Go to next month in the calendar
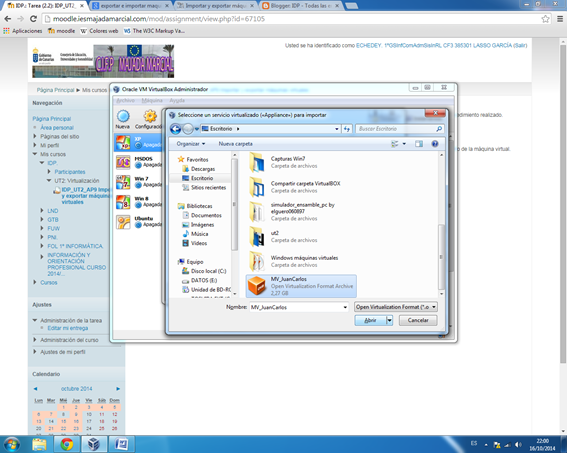567x453 pixels. 118,389
